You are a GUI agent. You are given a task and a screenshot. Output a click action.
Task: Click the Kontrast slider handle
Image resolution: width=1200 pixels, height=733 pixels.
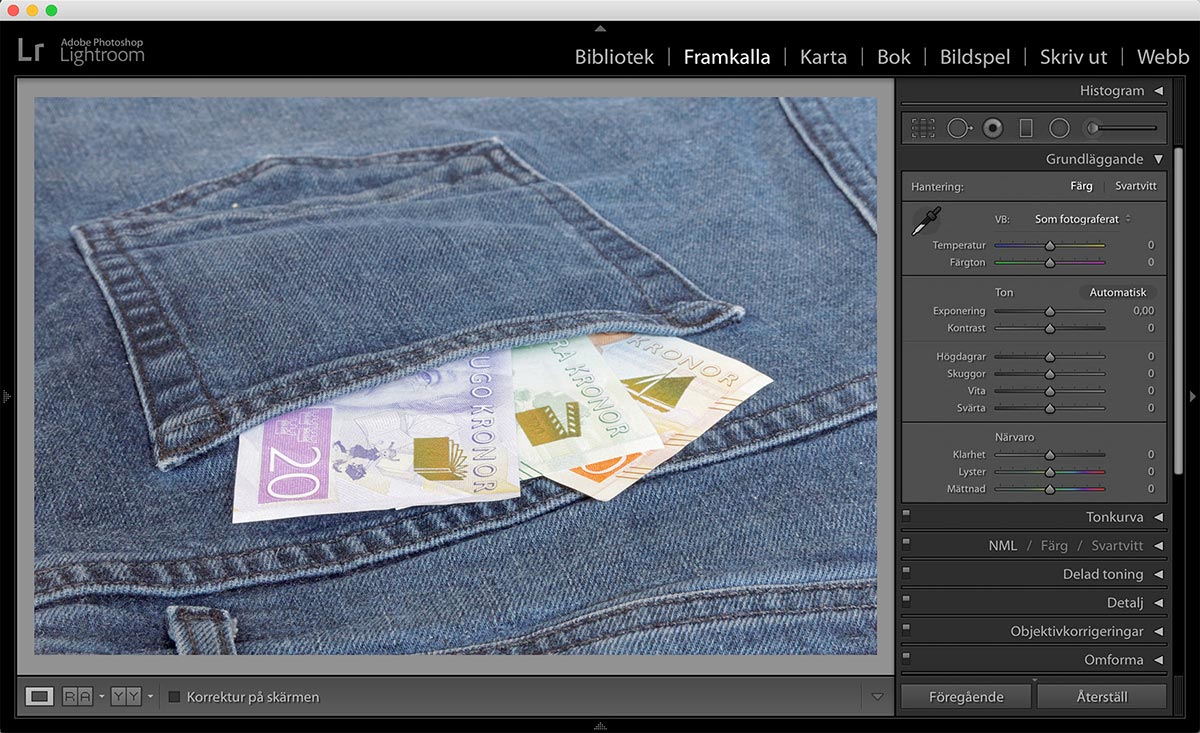click(x=1050, y=328)
